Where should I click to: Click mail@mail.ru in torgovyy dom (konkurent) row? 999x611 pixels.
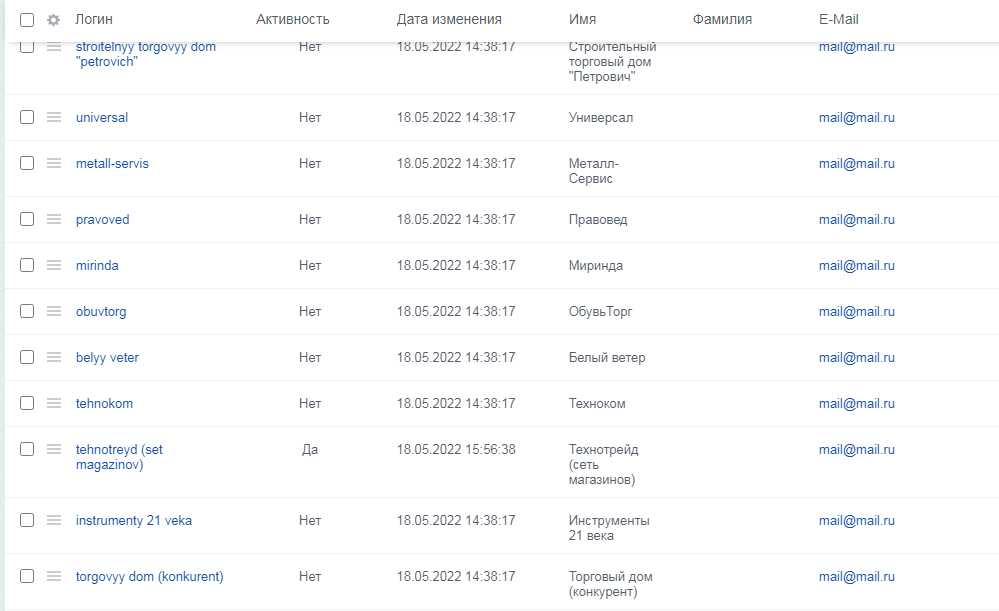click(857, 576)
